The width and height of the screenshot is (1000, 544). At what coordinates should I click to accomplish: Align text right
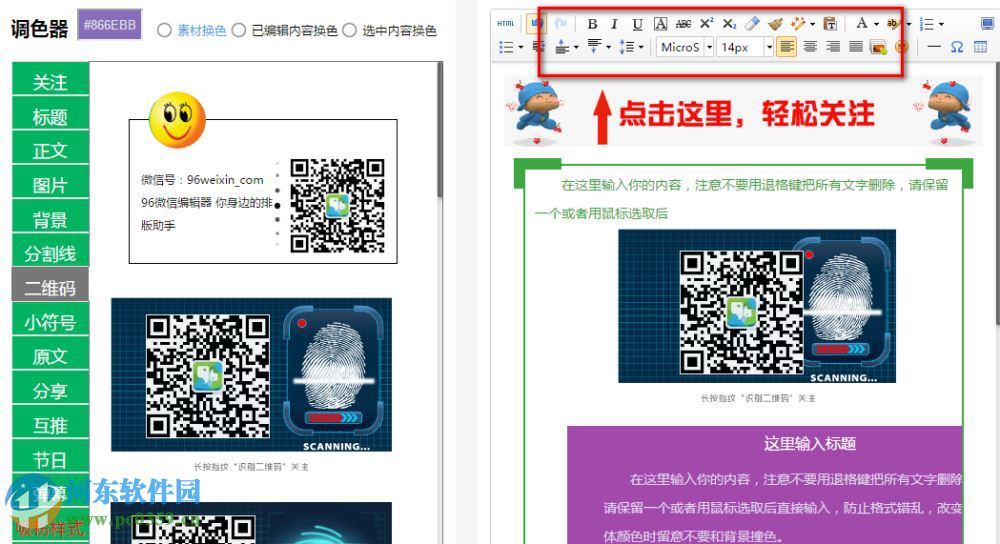click(x=832, y=47)
